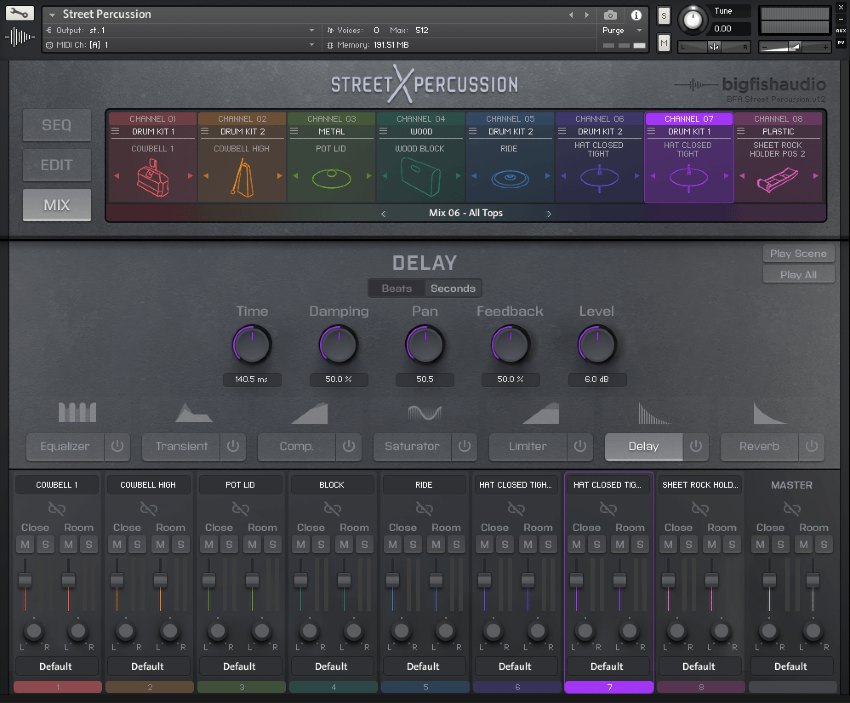This screenshot has width=850, height=703.
Task: Click the wrench settings icon
Action: (23, 15)
